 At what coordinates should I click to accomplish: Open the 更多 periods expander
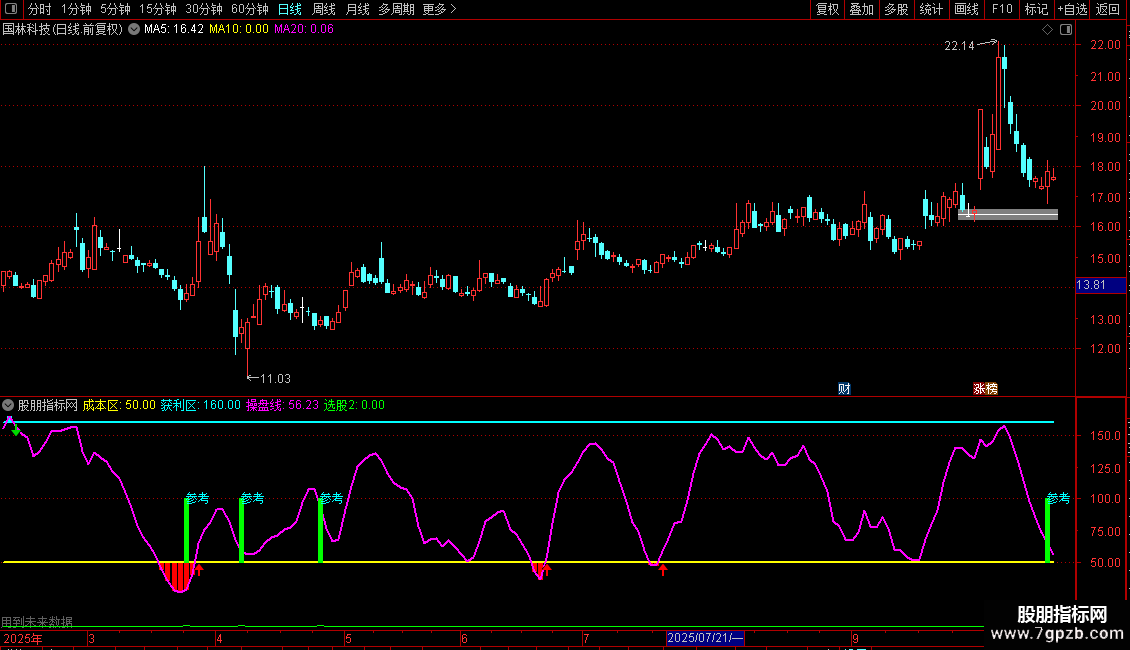(x=439, y=9)
